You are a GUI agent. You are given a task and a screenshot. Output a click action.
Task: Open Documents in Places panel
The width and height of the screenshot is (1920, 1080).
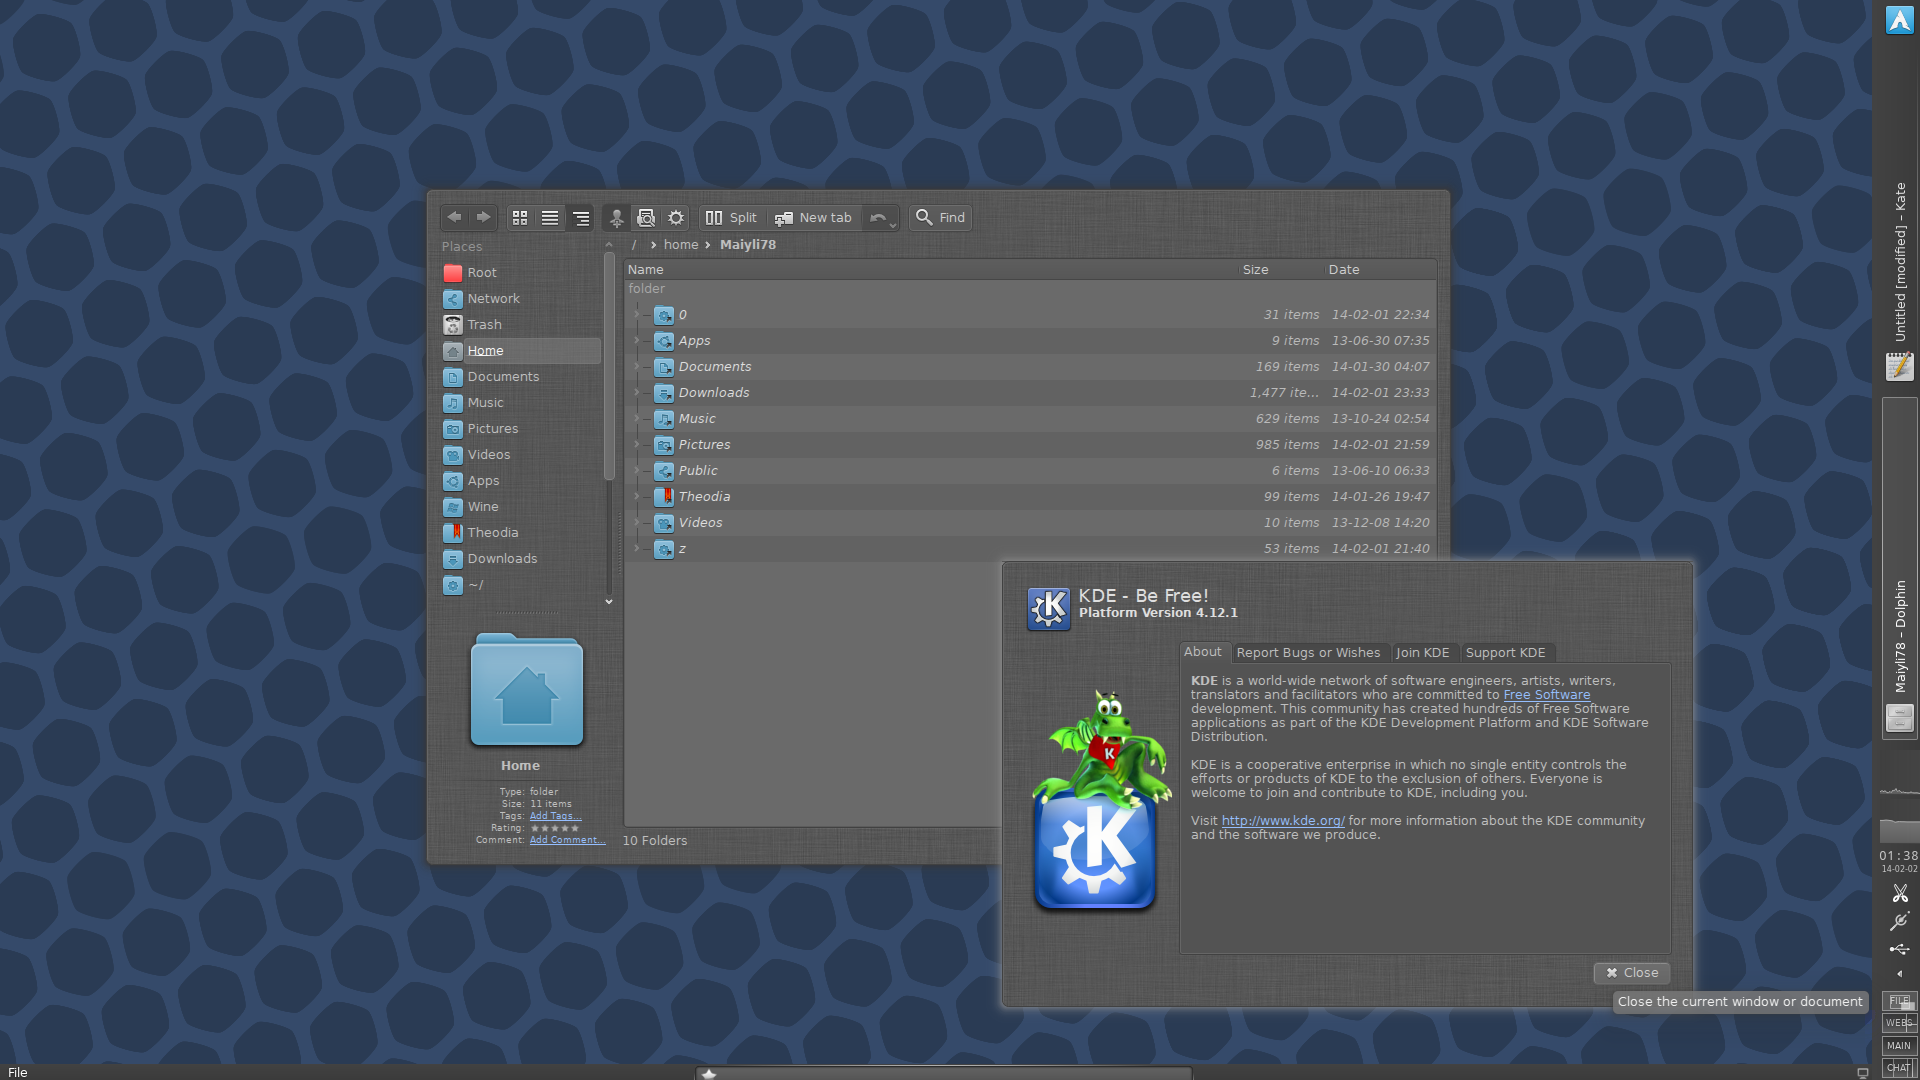coord(521,376)
